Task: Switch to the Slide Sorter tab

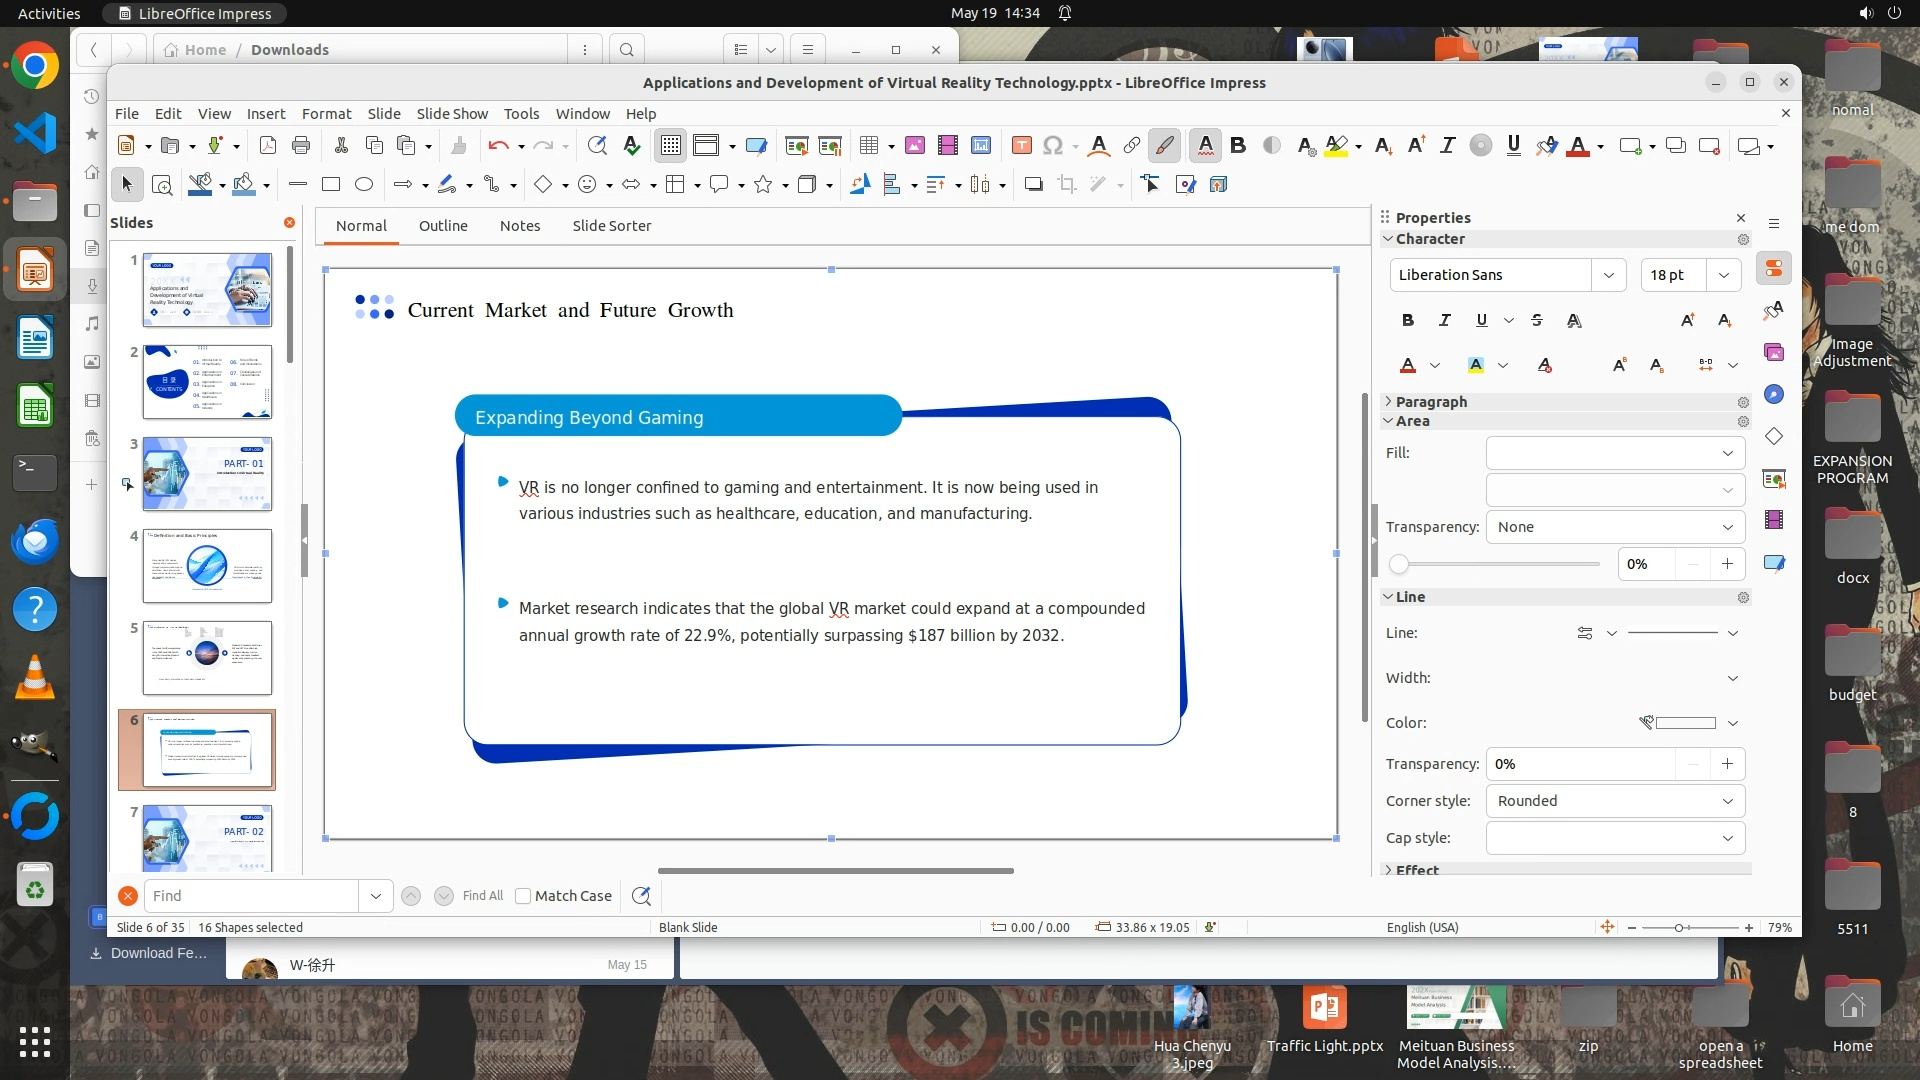Action: 611,226
